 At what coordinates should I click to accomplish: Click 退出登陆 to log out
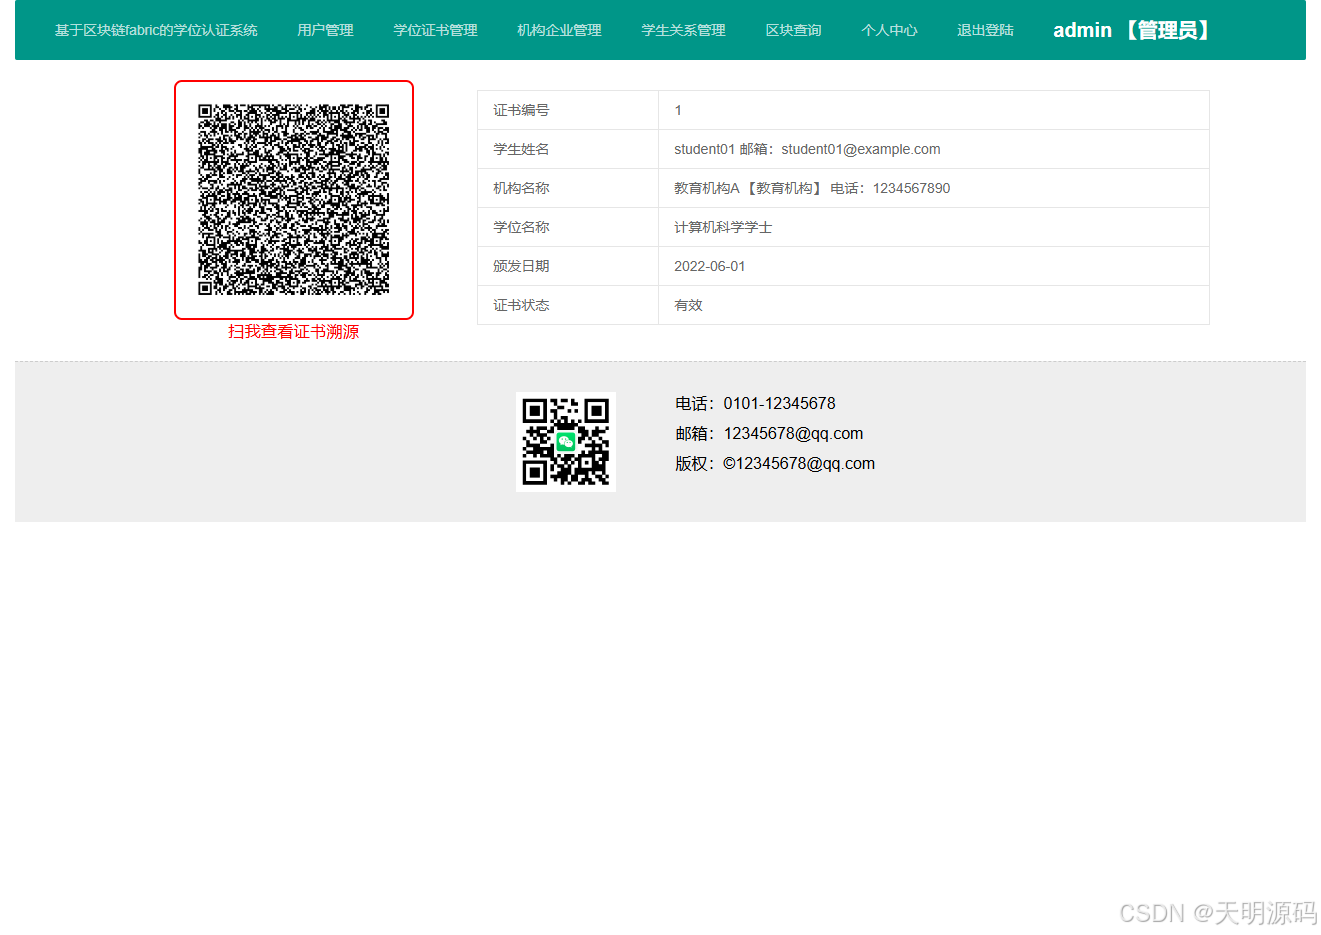(x=985, y=30)
